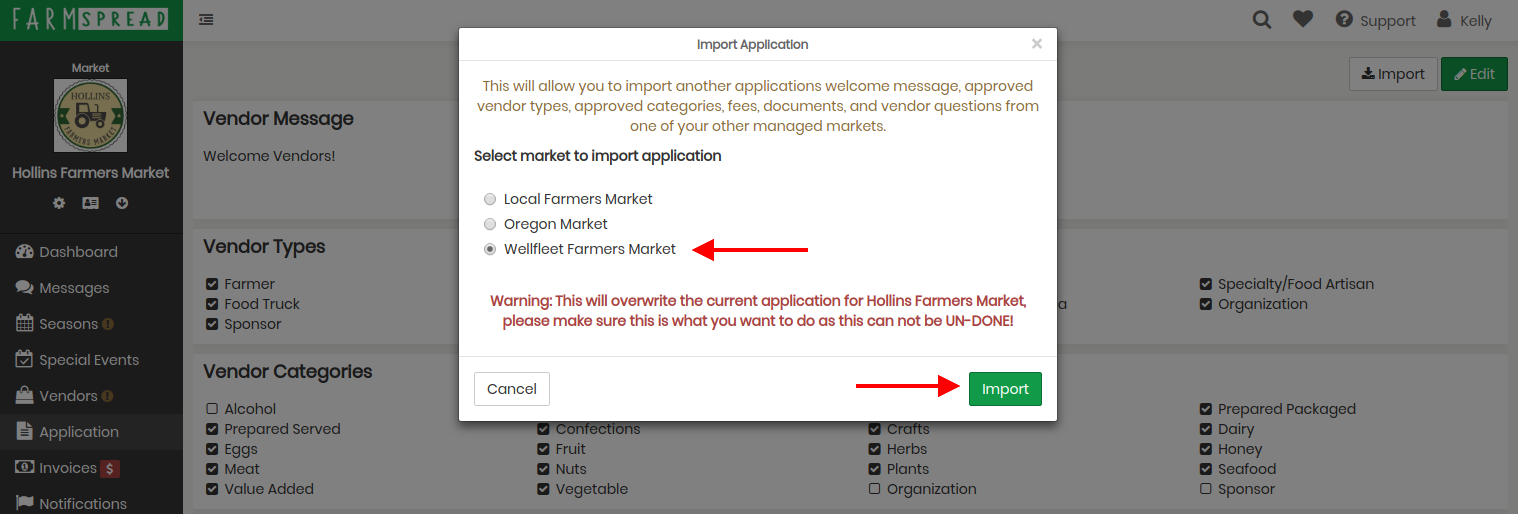Toggle the Meat category checkbox
This screenshot has width=1518, height=514.
click(x=212, y=469)
